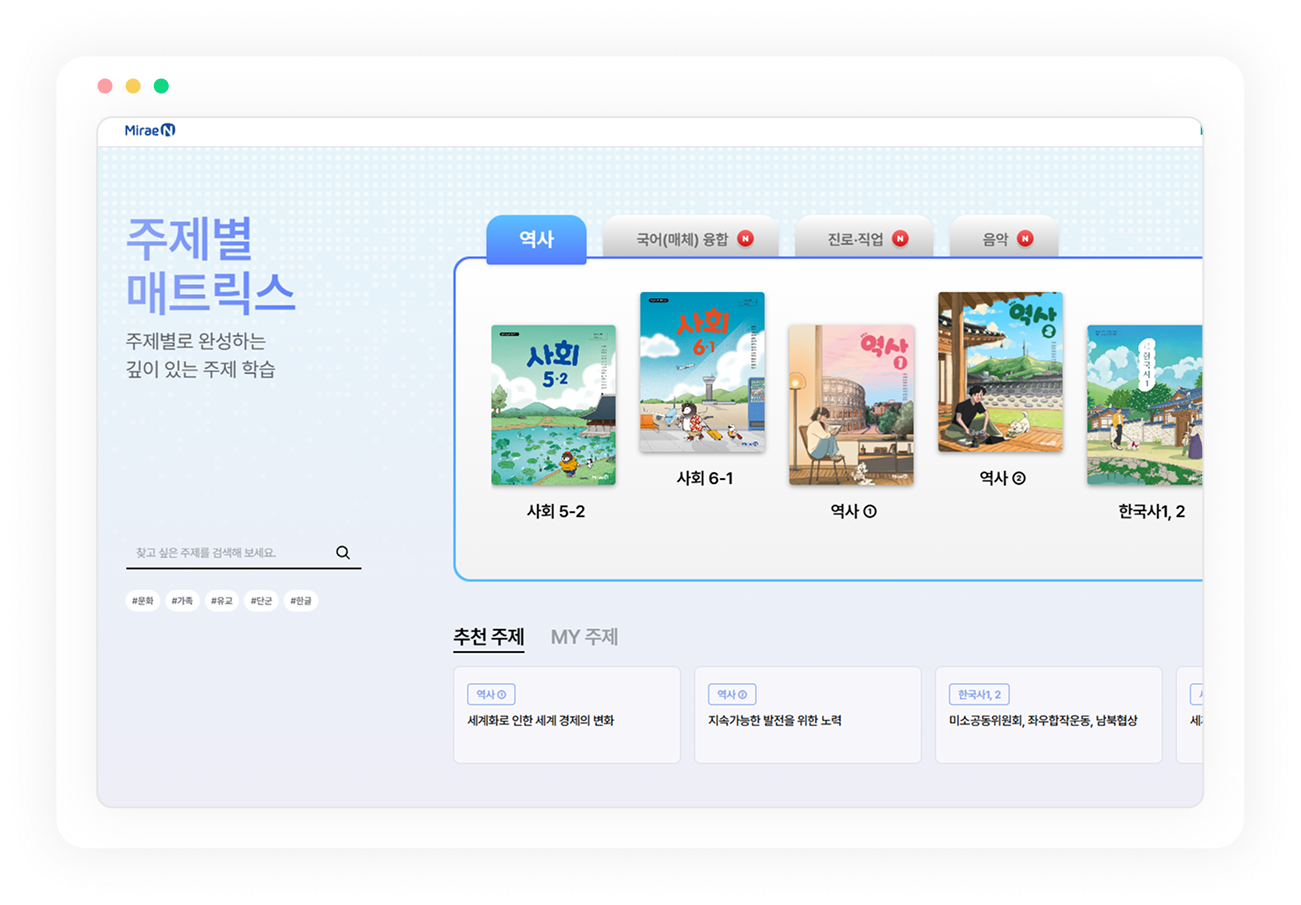The image size is (1301, 905).
Task: Switch to the 음악 tab
Action: point(994,240)
